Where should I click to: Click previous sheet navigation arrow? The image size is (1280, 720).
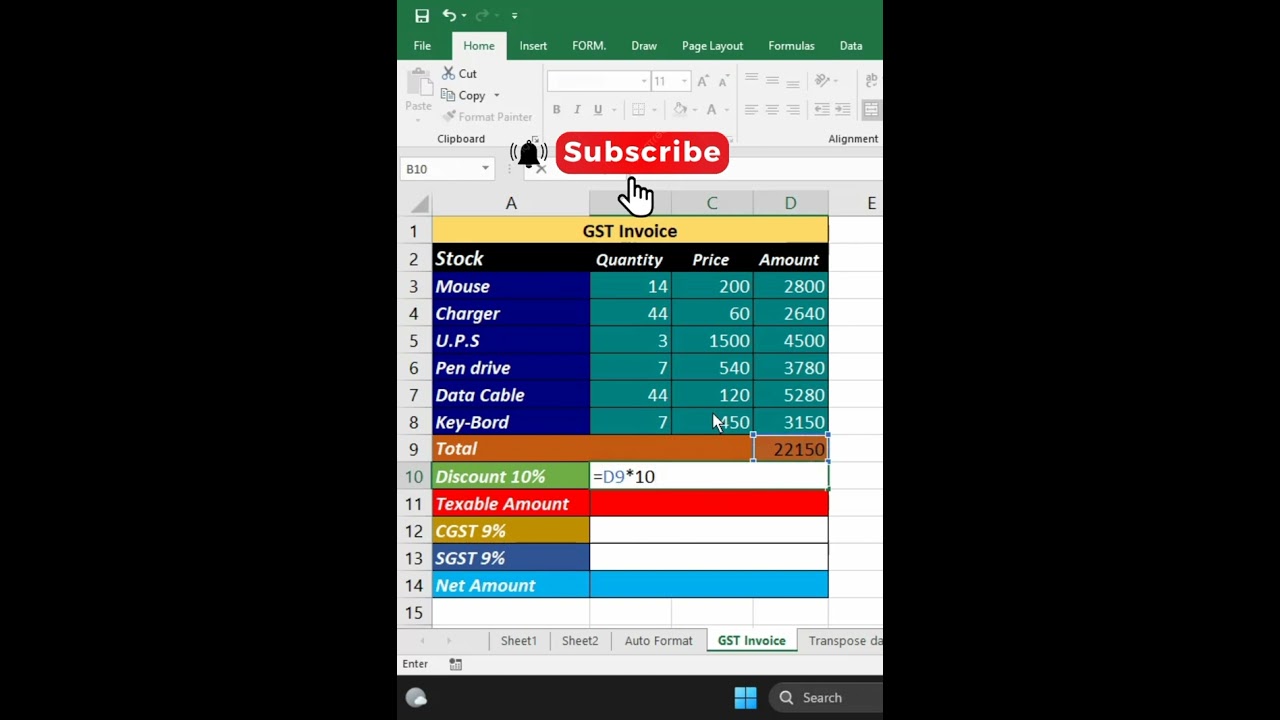tap(422, 641)
